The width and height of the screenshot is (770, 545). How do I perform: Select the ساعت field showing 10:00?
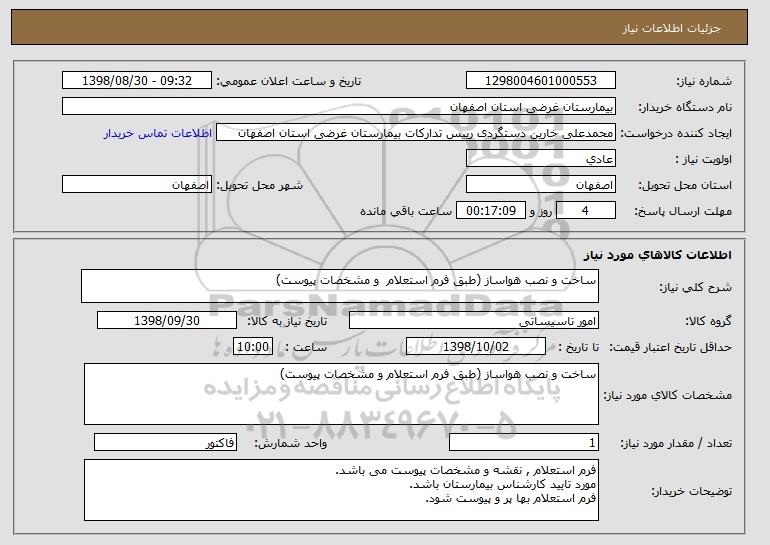coord(253,347)
